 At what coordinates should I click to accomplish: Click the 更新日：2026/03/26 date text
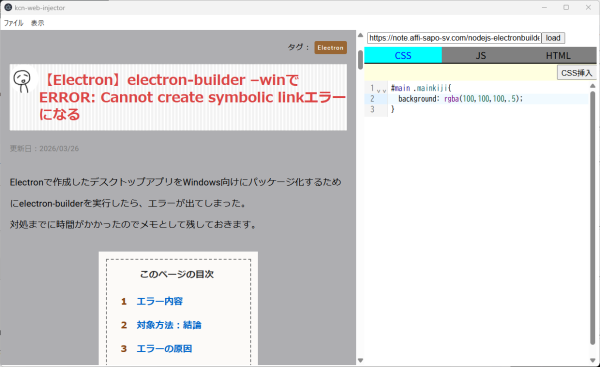click(44, 148)
